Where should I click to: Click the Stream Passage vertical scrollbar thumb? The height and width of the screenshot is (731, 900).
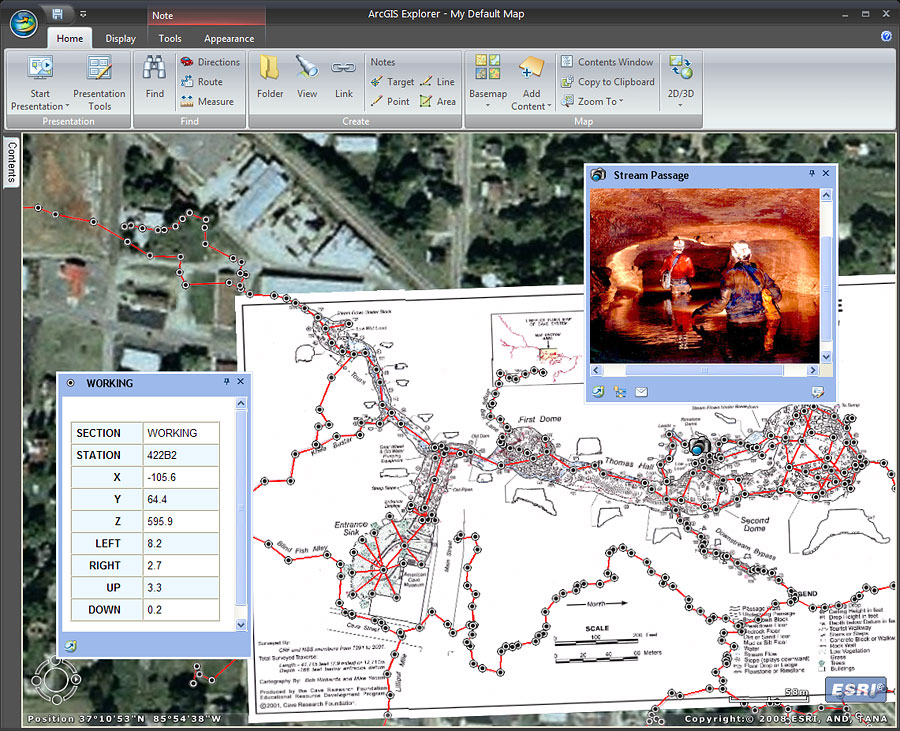(x=826, y=289)
